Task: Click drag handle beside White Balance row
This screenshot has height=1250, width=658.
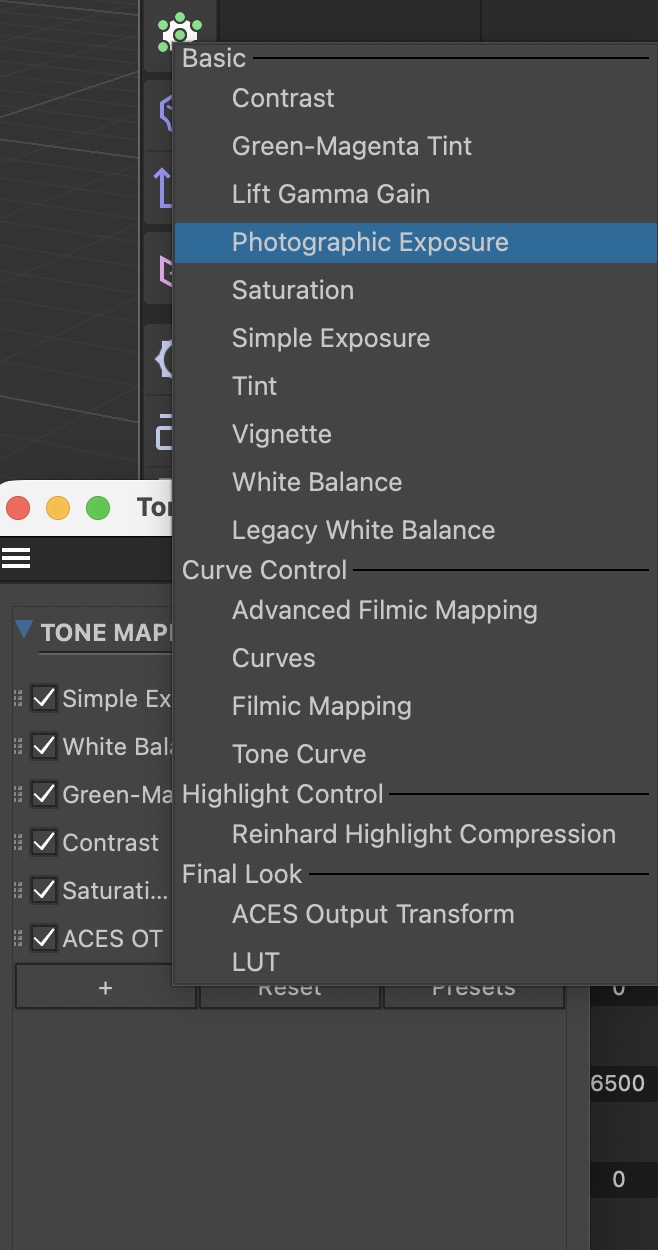Action: [18, 746]
